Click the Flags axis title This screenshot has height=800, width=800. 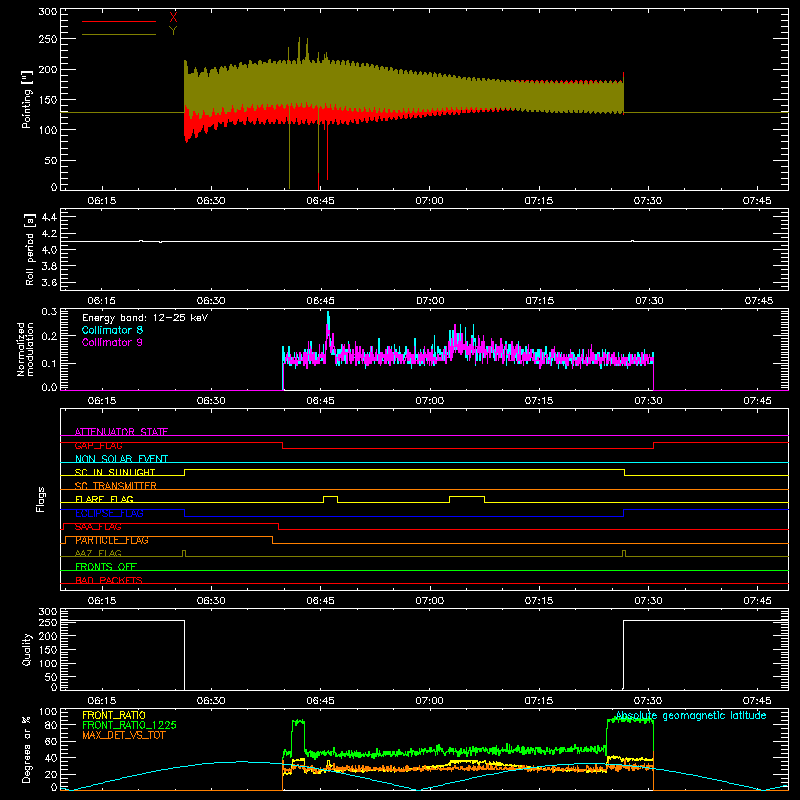[40, 499]
